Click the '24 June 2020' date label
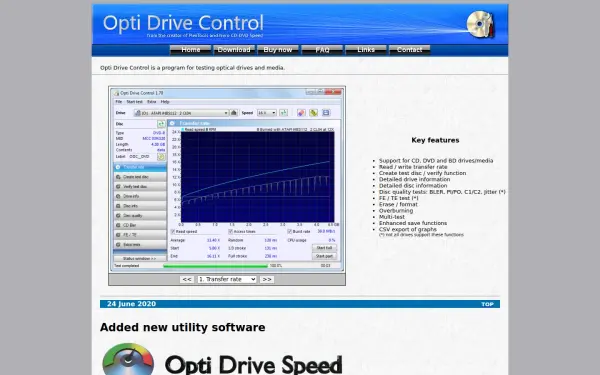600x375 pixels. 131,304
